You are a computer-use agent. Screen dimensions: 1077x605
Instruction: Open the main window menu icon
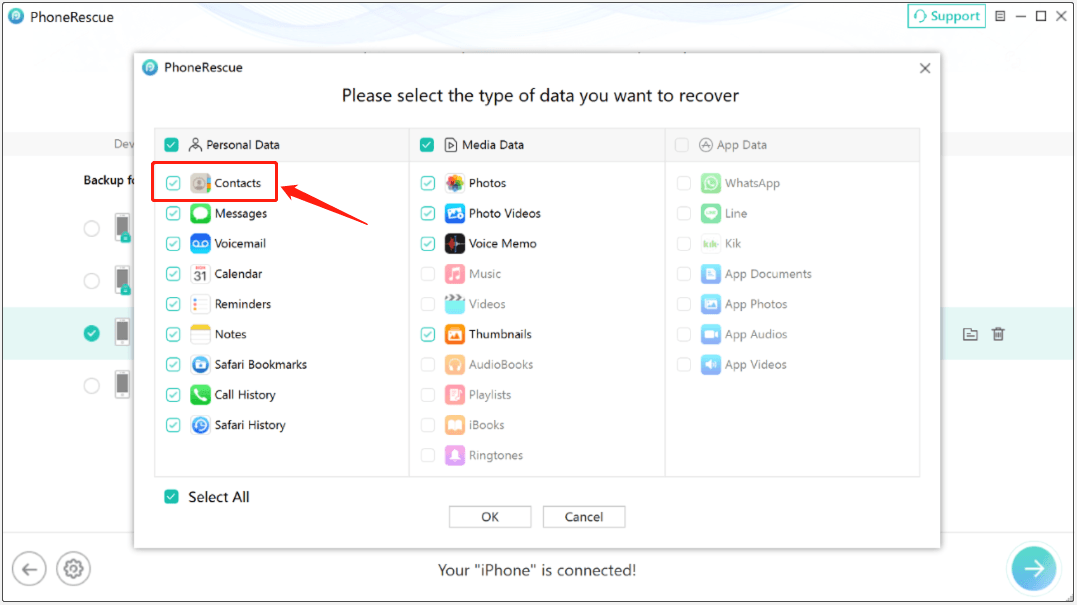[1000, 16]
